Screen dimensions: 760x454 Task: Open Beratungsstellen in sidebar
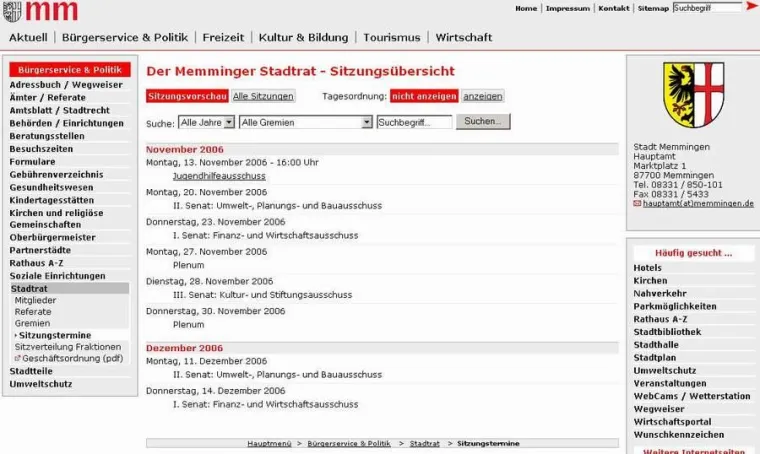[x=47, y=136]
